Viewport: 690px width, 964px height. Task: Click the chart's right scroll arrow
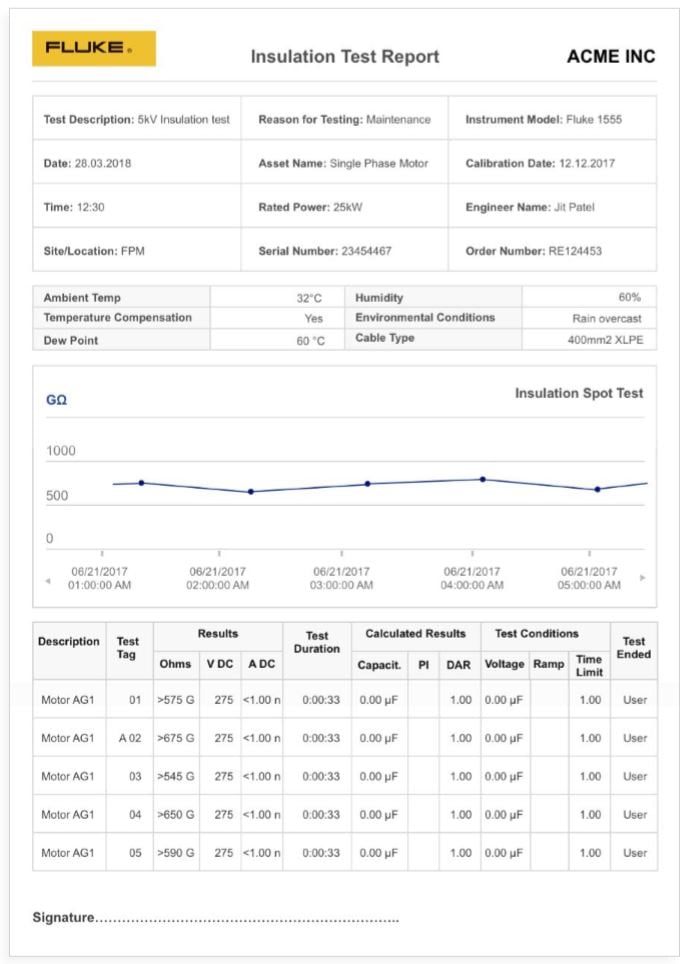(643, 578)
